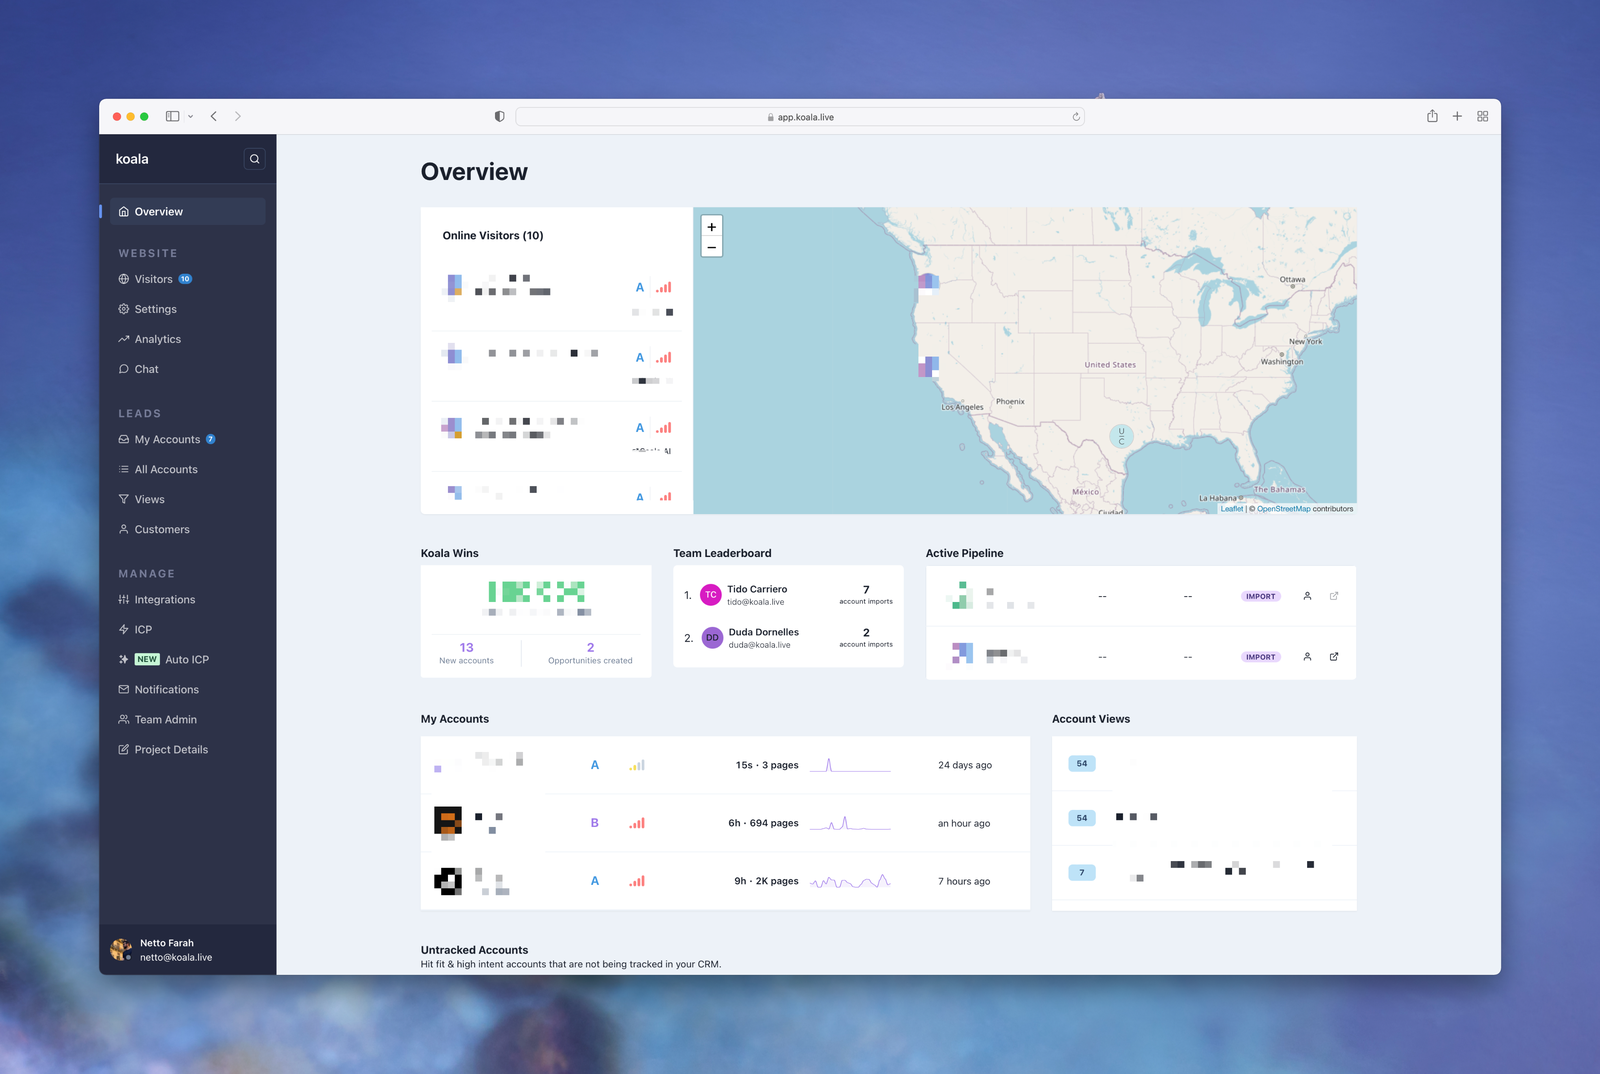Open Visitors in the sidebar
Screen dimensions: 1600x1074
point(153,279)
